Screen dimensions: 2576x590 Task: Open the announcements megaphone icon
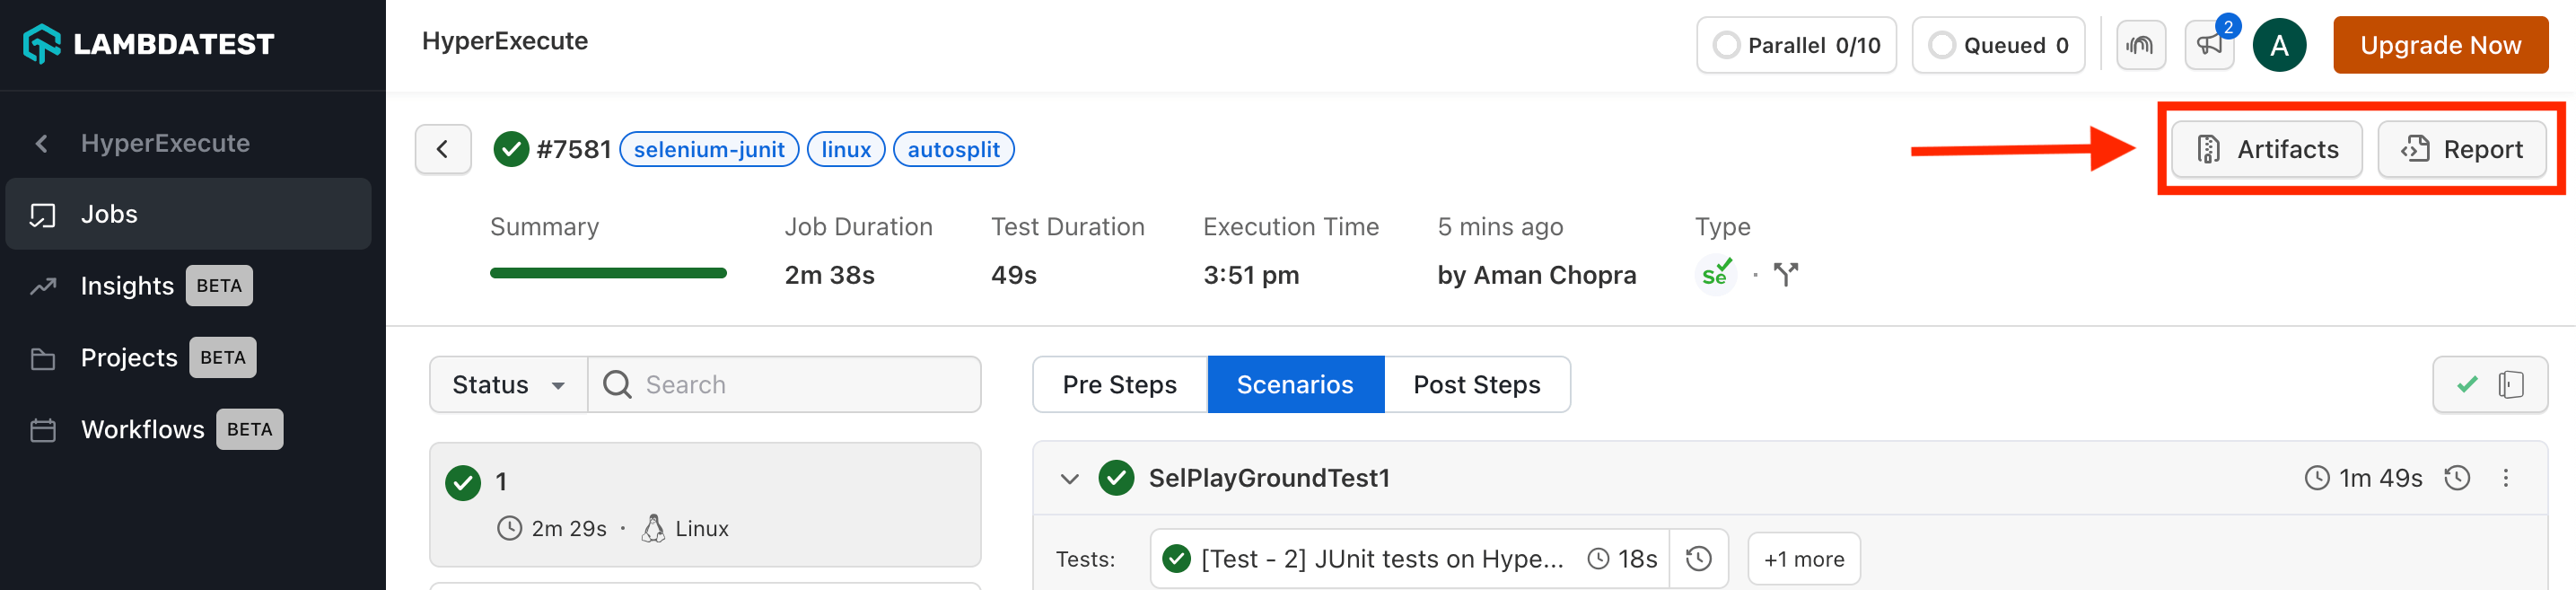(2209, 45)
